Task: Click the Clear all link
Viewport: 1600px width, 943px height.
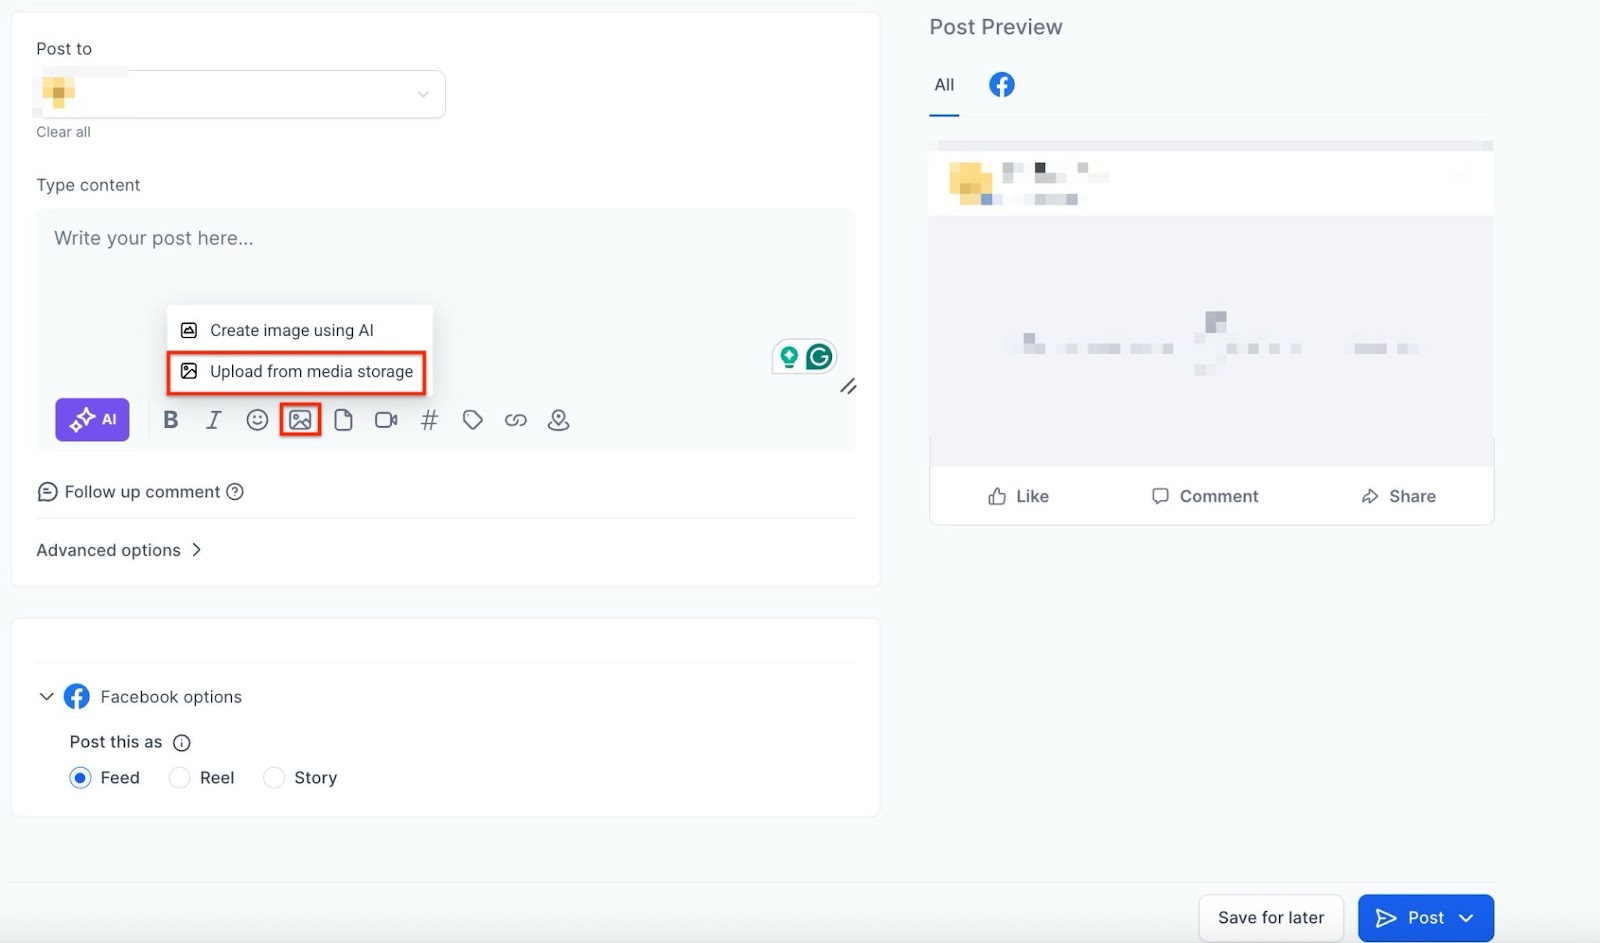Action: tap(63, 132)
